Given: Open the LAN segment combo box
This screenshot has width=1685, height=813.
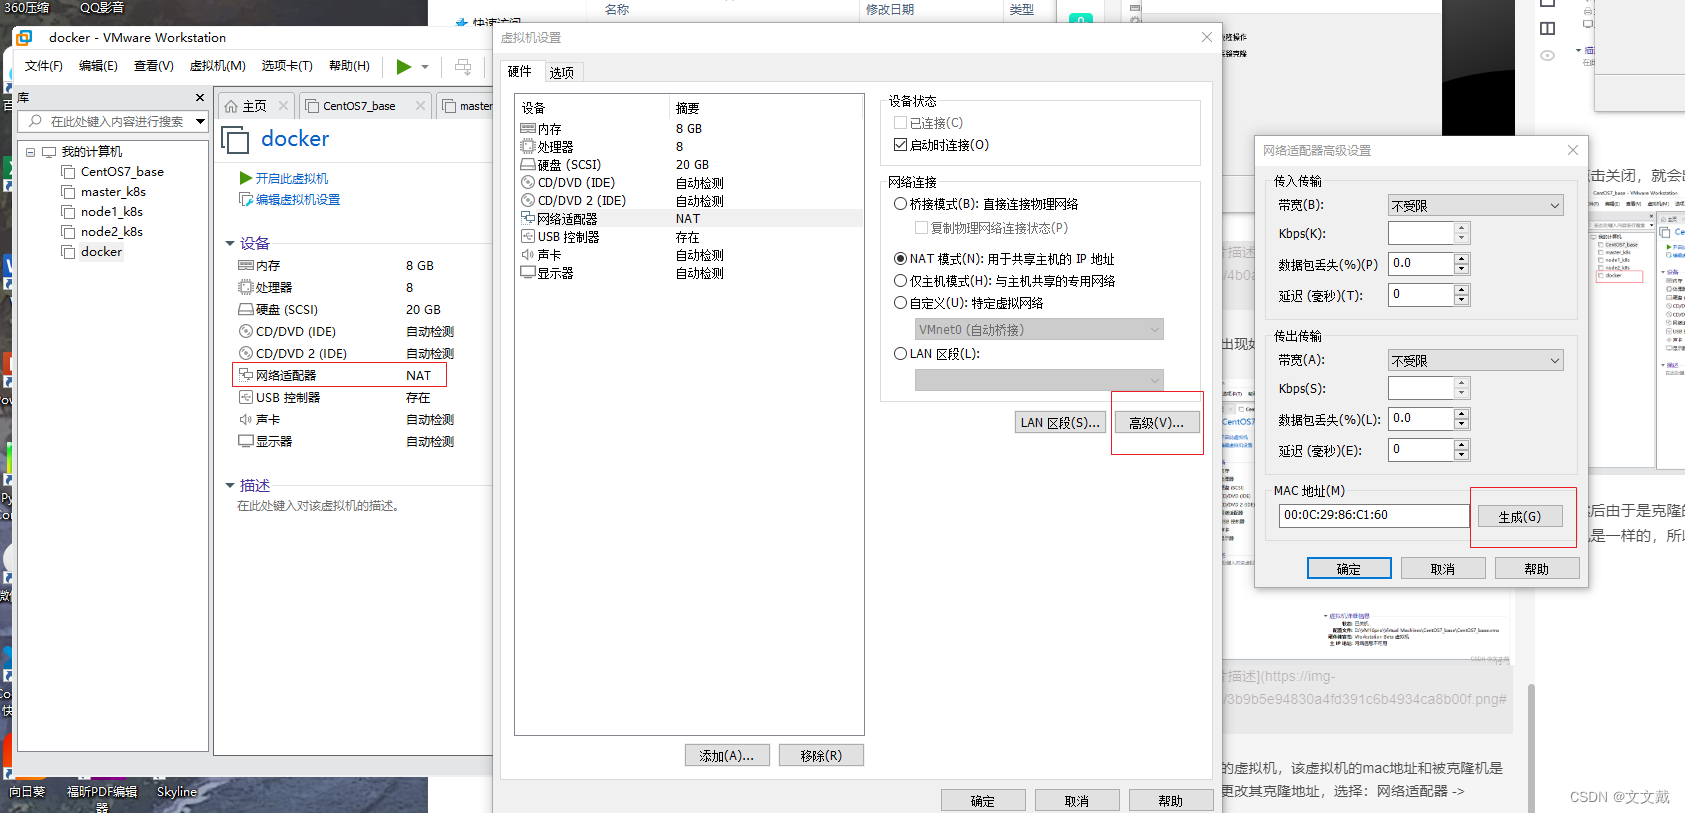Looking at the screenshot, I should [x=1039, y=380].
